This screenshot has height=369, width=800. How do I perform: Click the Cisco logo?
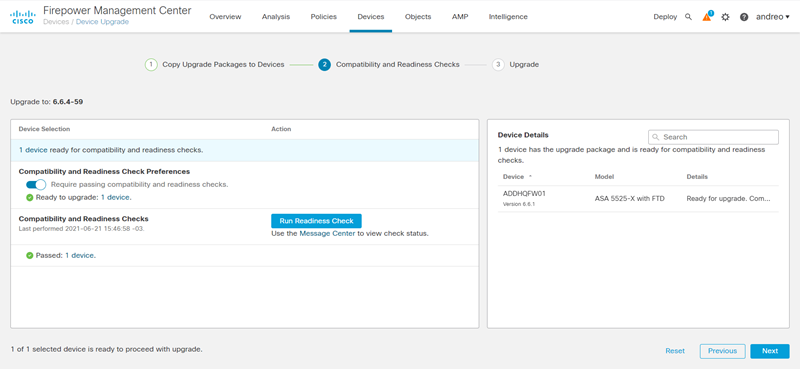[22, 16]
